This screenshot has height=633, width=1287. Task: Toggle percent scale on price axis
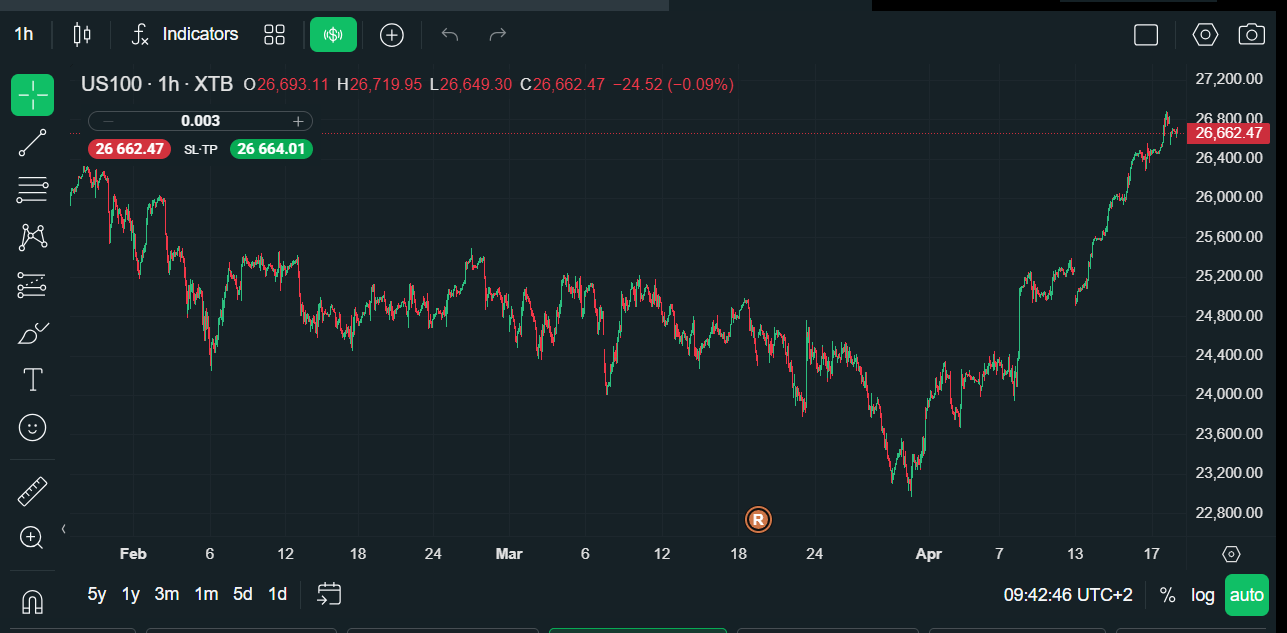(x=1167, y=595)
